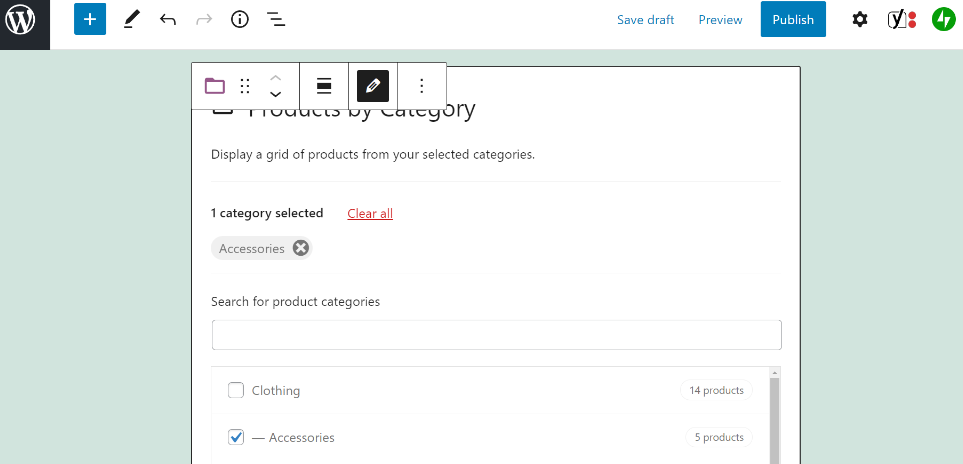The width and height of the screenshot is (963, 464).
Task: Undo the last change
Action: pyautogui.click(x=168, y=20)
